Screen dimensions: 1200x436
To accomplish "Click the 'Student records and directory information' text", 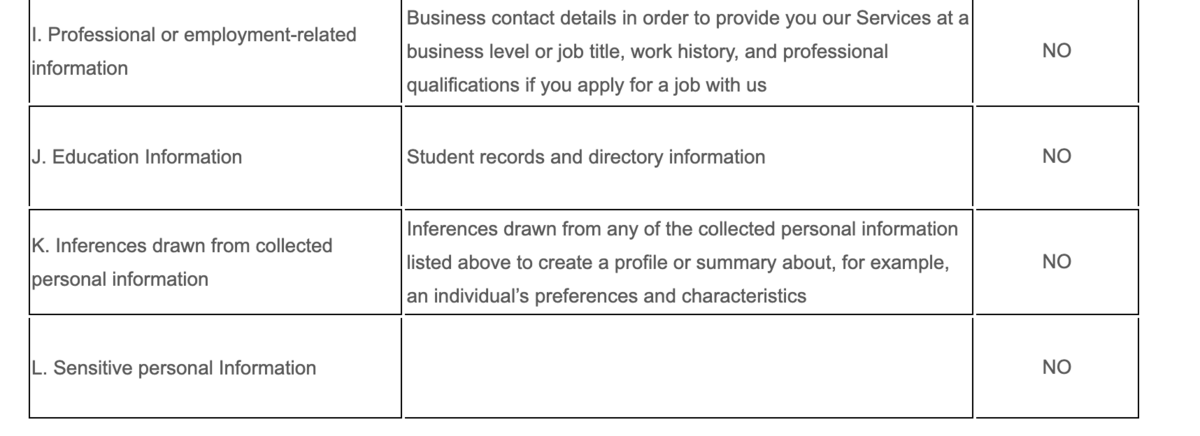I will (586, 157).
